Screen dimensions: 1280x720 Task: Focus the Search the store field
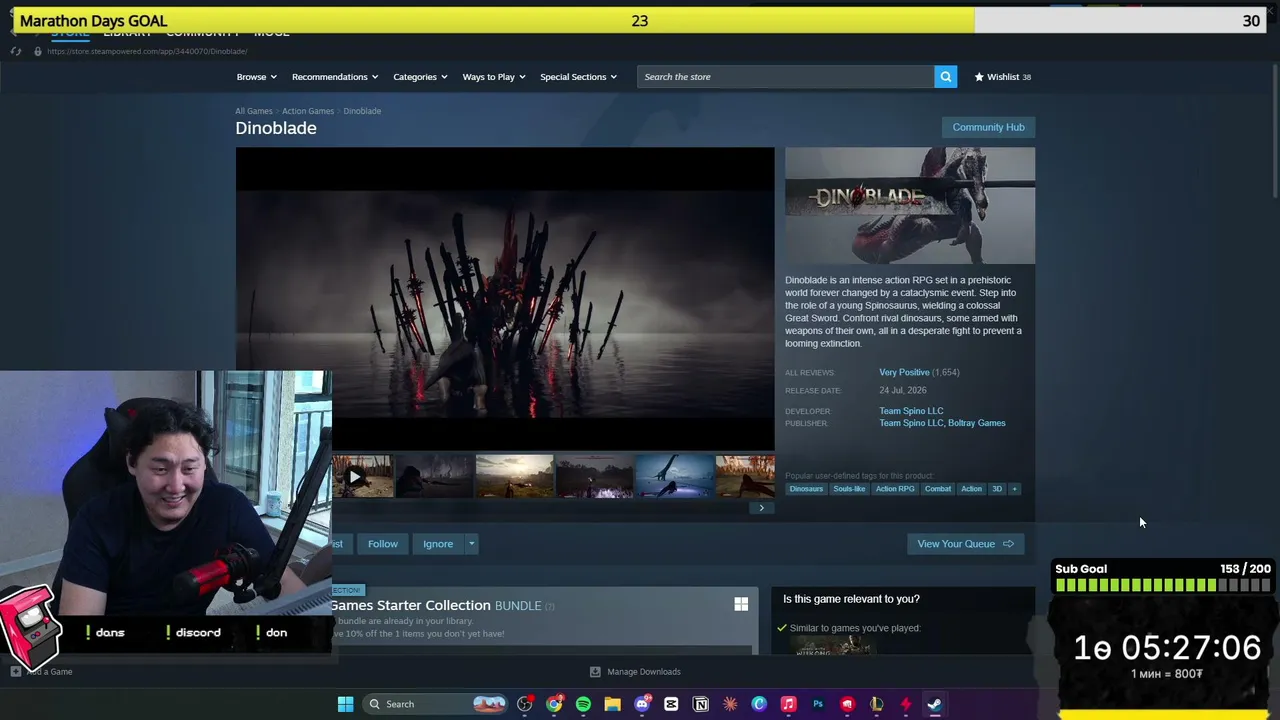pyautogui.click(x=786, y=77)
